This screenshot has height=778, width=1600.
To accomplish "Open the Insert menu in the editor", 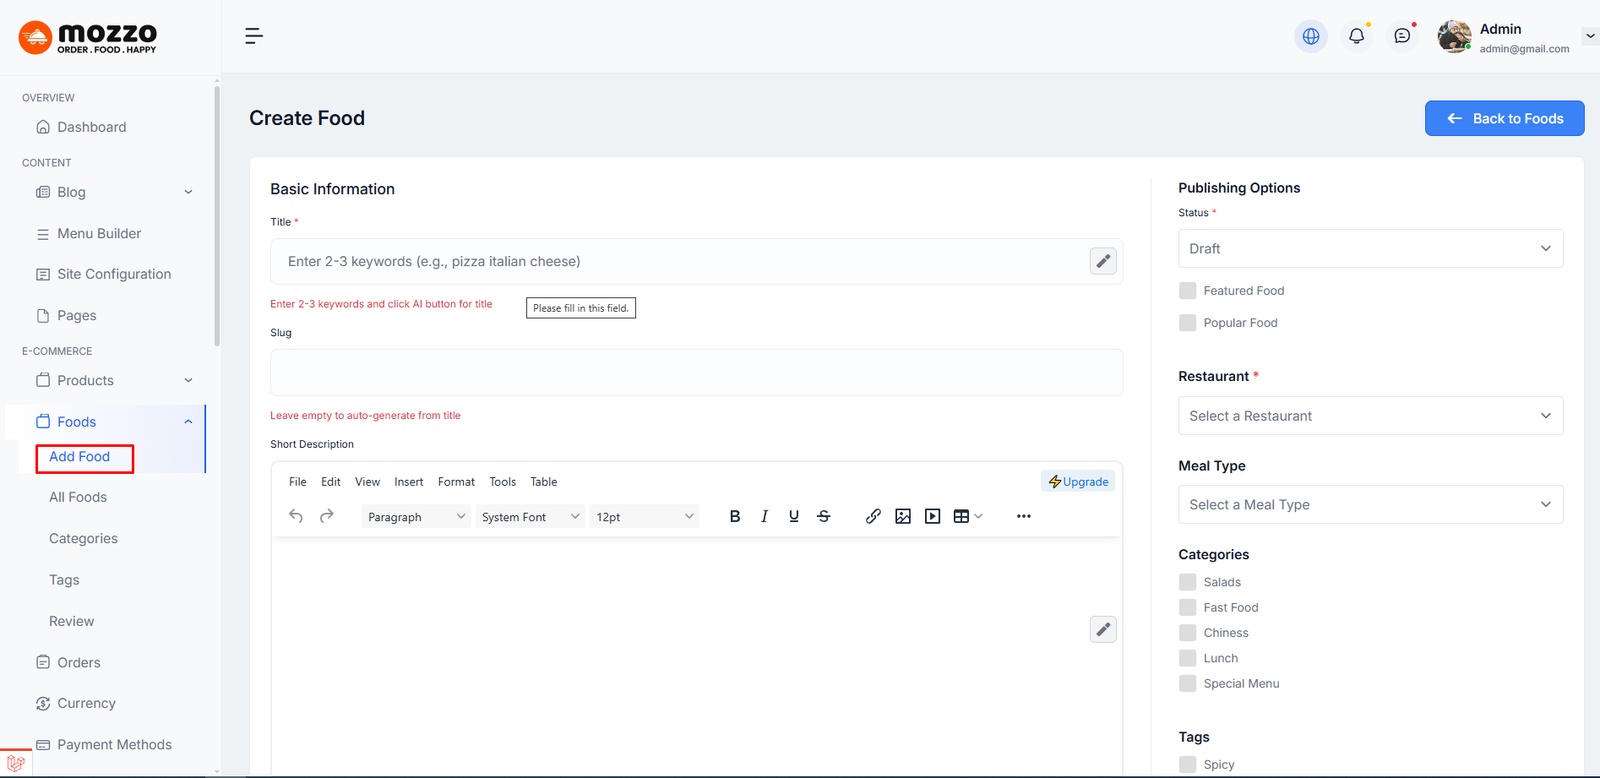I will [408, 482].
